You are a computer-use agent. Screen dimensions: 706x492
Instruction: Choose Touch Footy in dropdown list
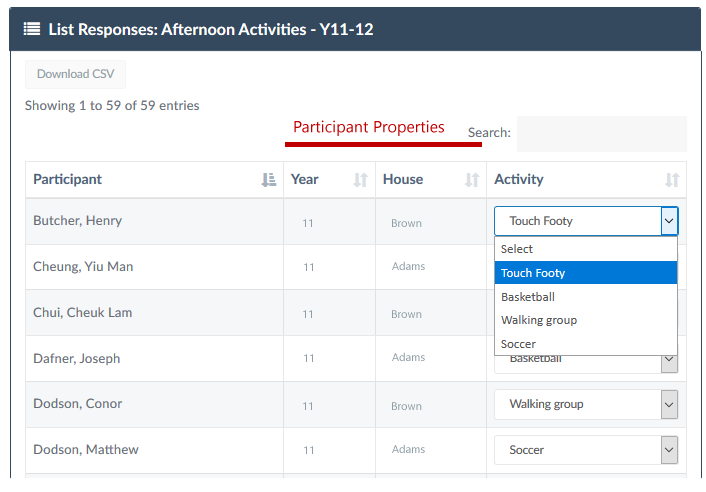pos(586,273)
